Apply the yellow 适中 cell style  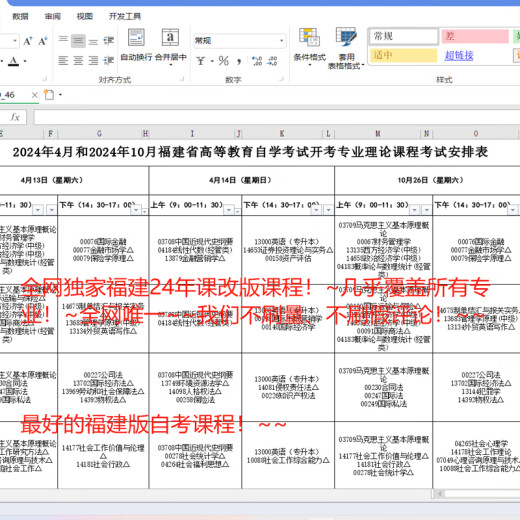coord(403,55)
